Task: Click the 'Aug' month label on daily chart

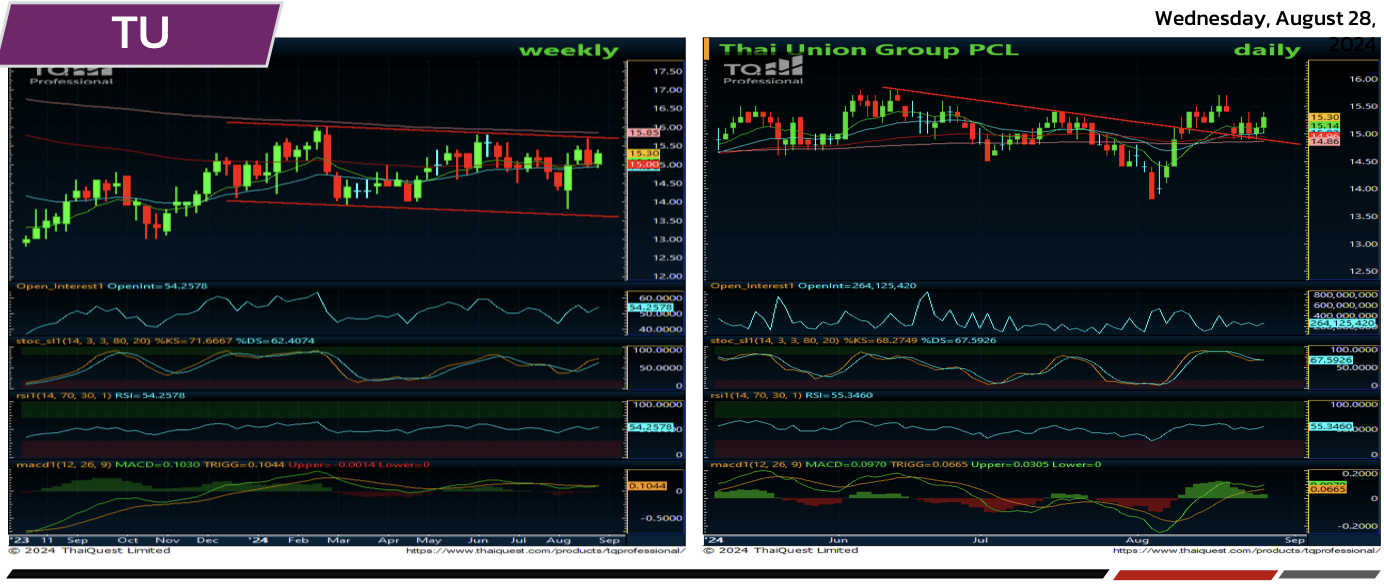Action: coord(1138,540)
